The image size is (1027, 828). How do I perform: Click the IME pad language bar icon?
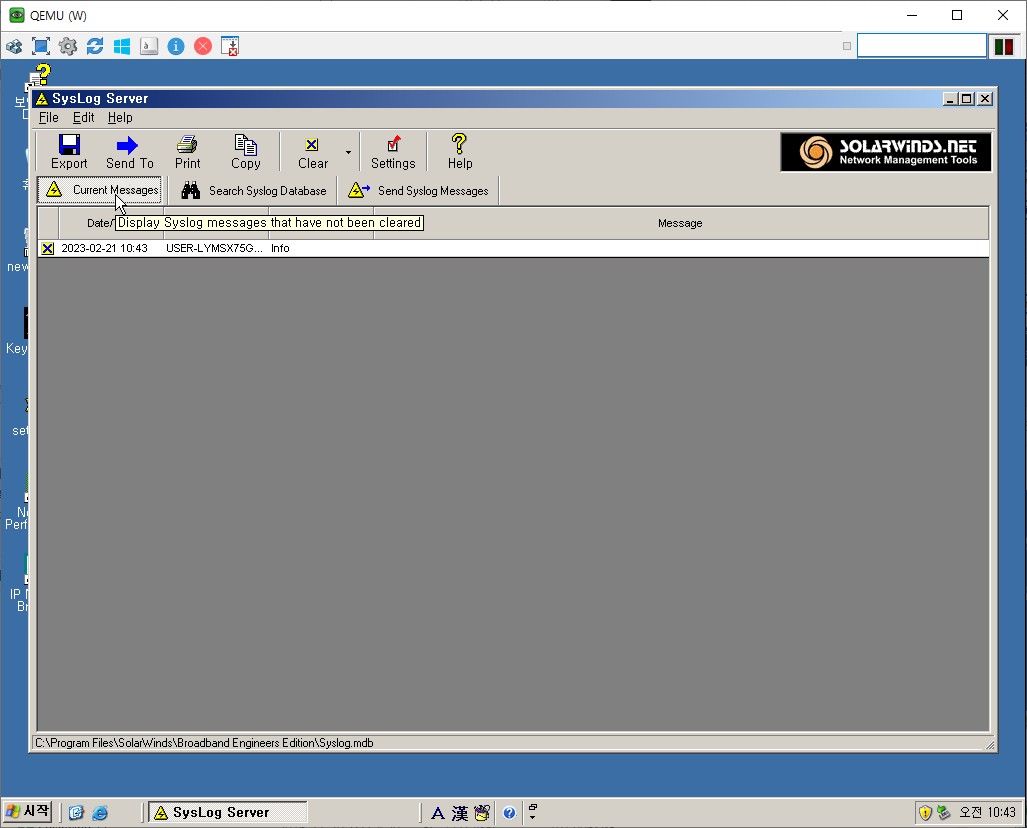click(x=482, y=814)
